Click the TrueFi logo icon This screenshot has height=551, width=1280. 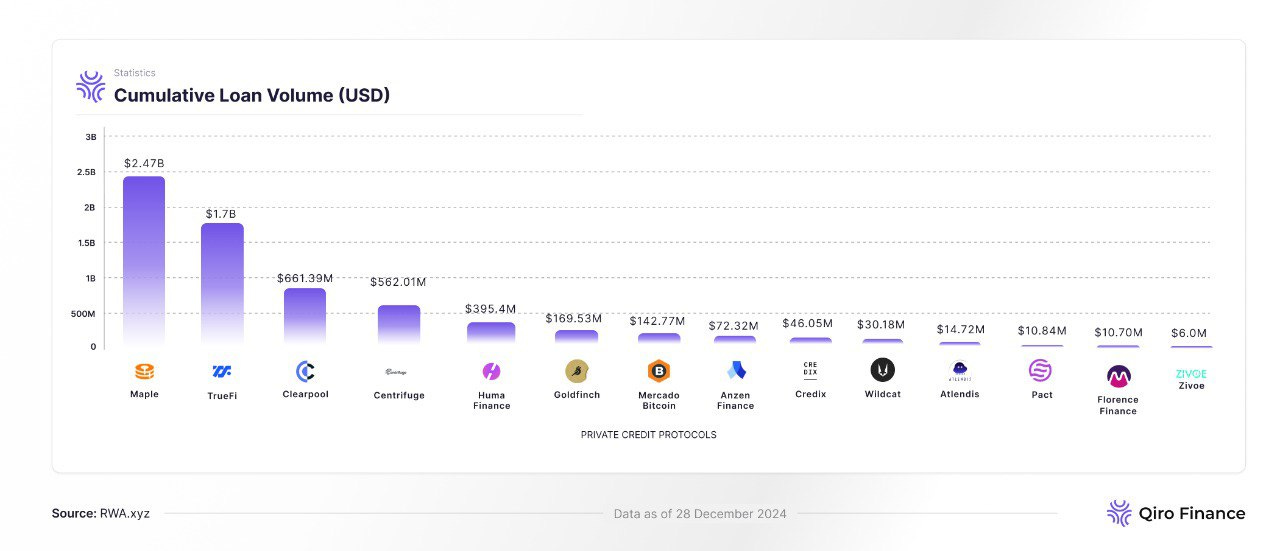tap(222, 372)
